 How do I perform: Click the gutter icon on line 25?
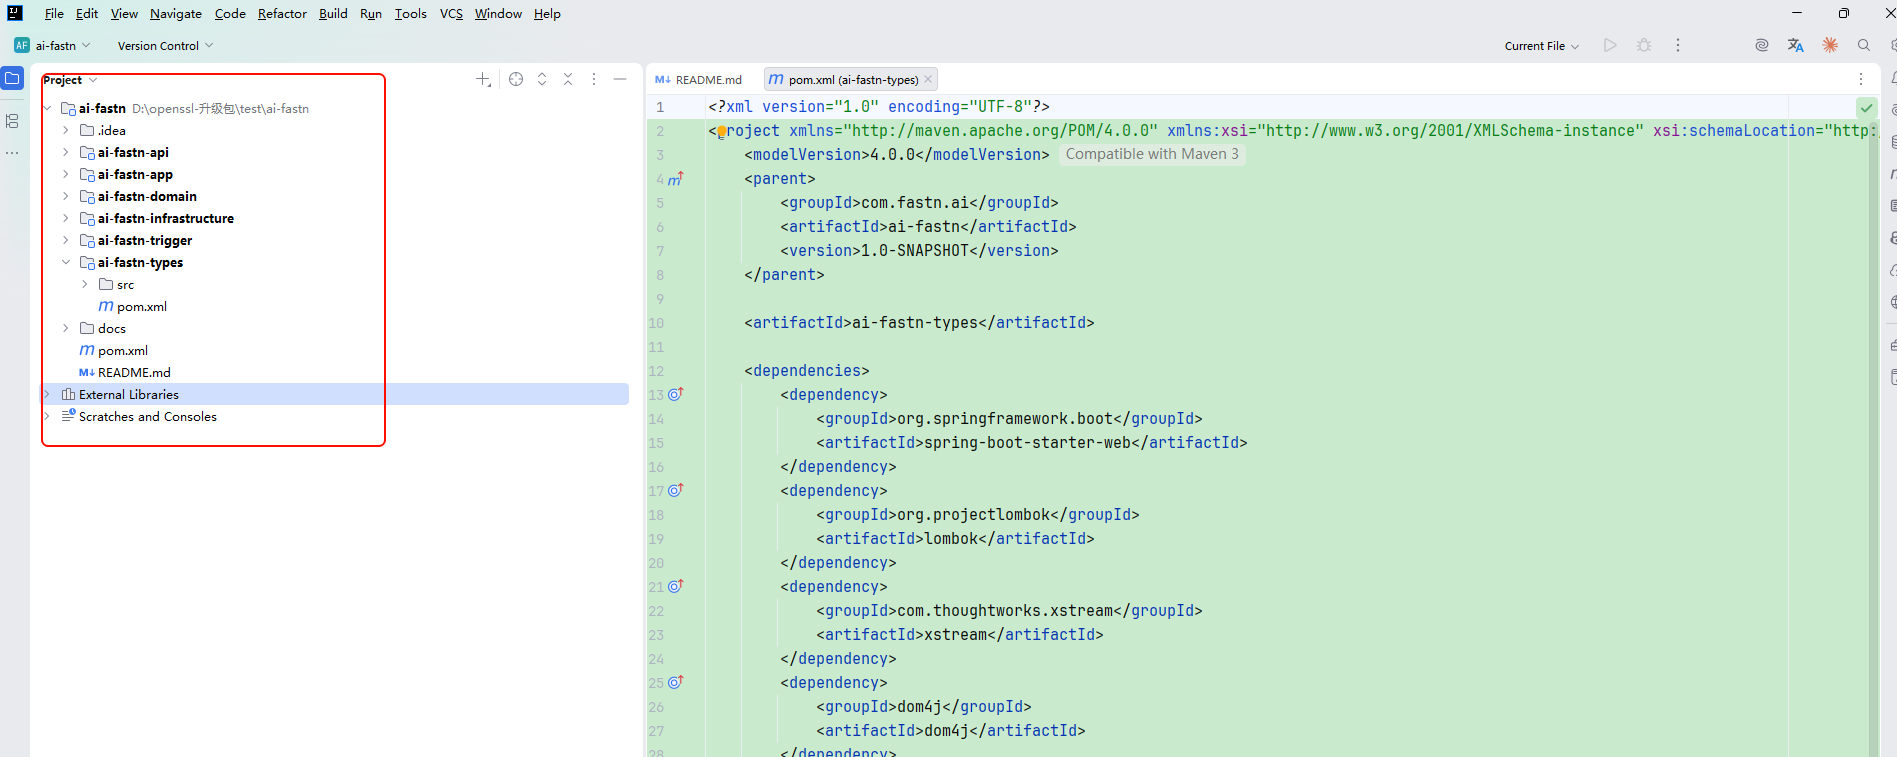coord(675,682)
